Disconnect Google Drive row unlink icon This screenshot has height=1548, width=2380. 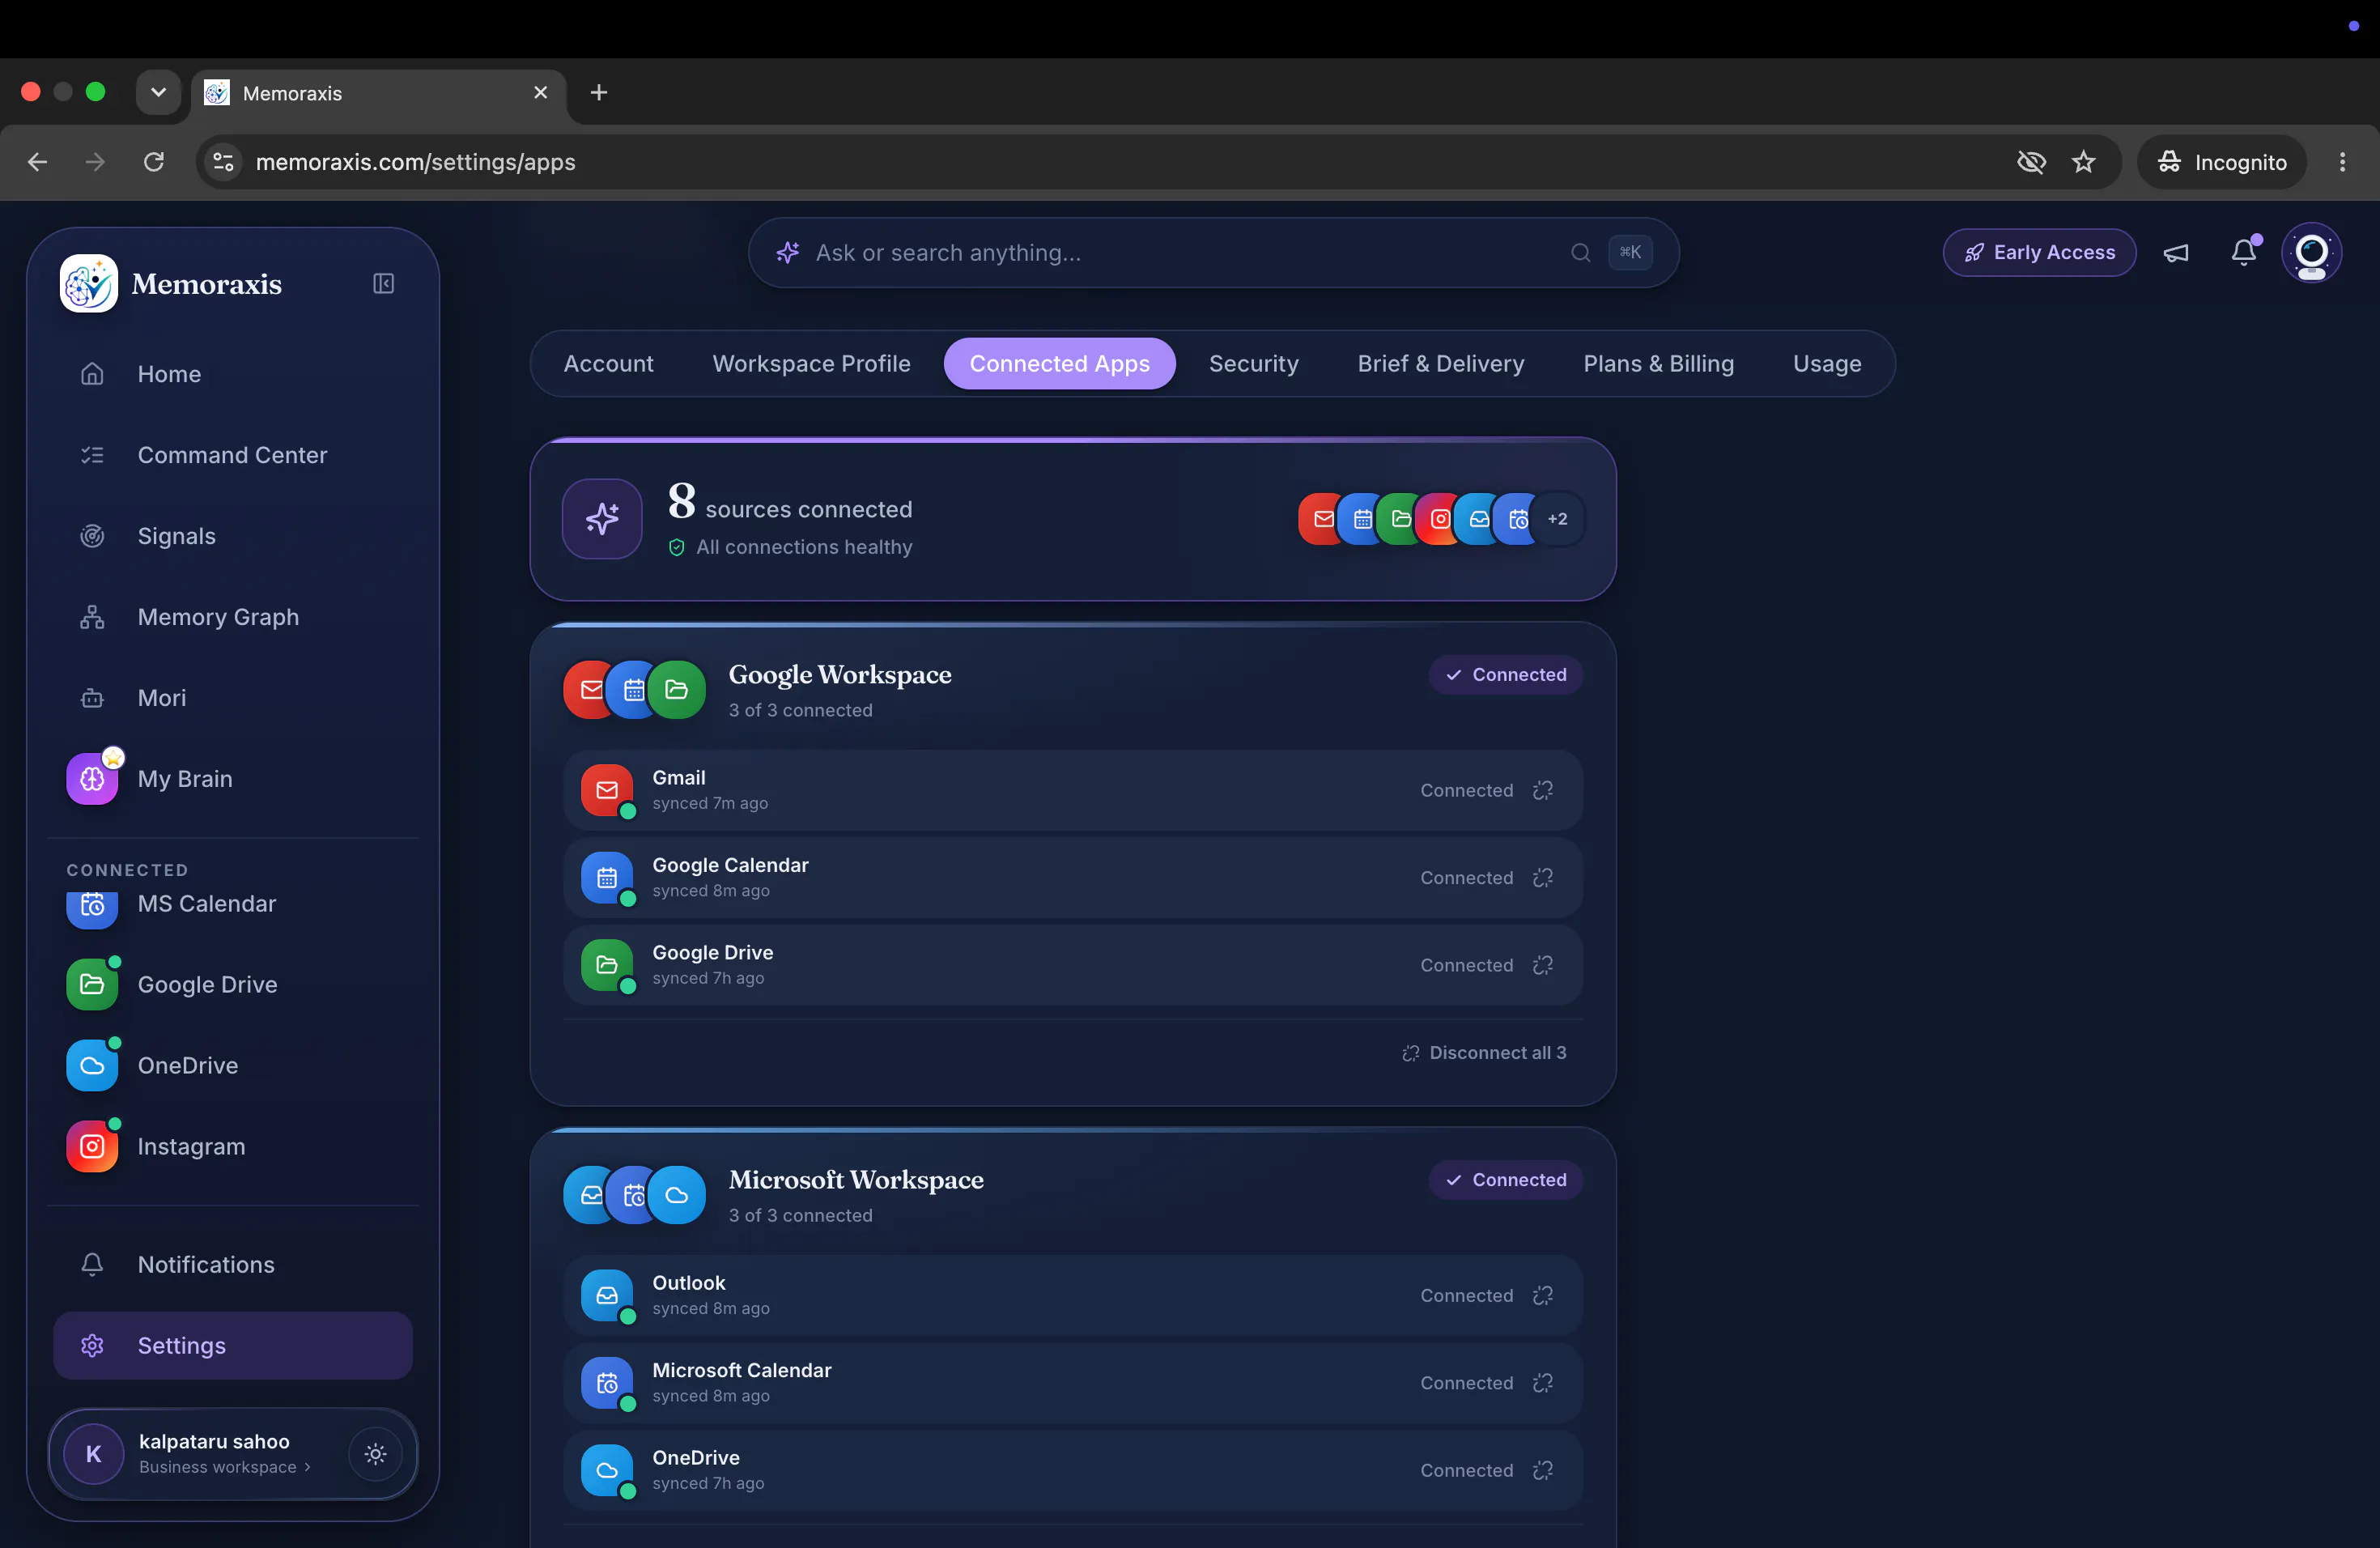pos(1543,965)
